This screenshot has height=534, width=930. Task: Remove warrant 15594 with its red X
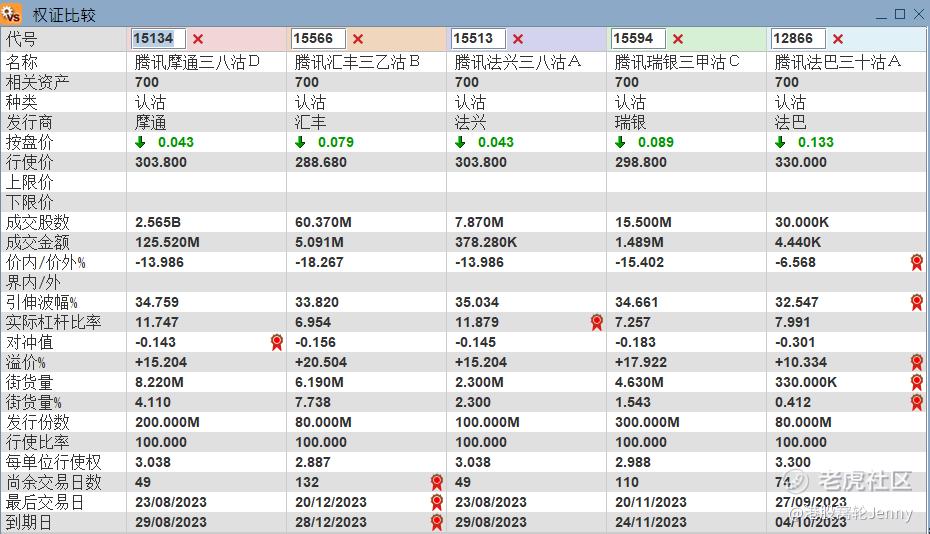678,39
